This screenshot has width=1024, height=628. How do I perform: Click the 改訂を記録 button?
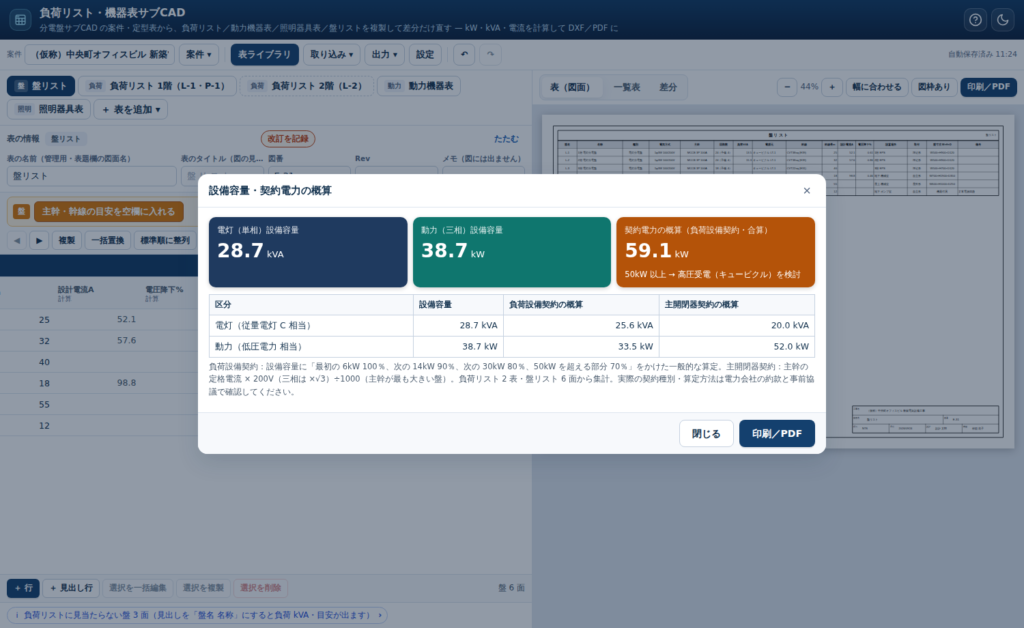288,138
